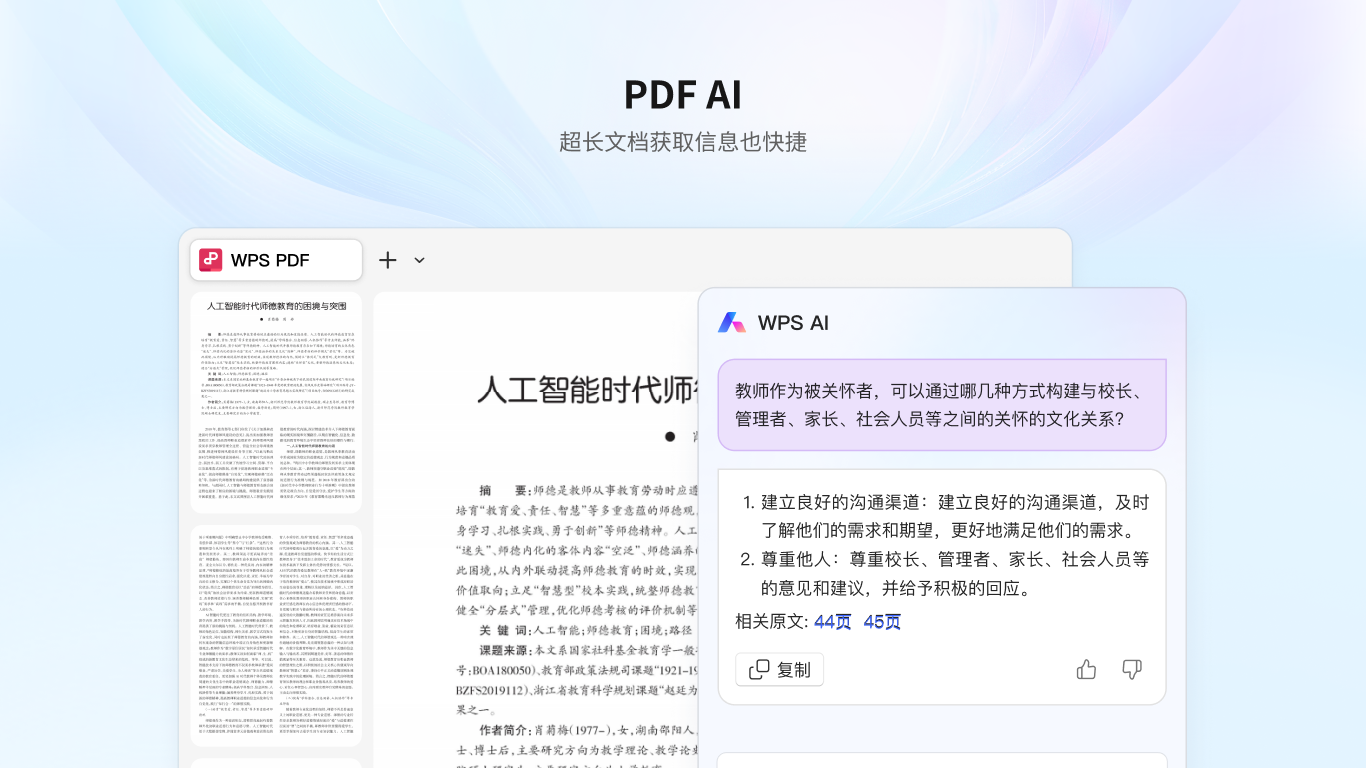Open a new tab with the plus icon

388,260
